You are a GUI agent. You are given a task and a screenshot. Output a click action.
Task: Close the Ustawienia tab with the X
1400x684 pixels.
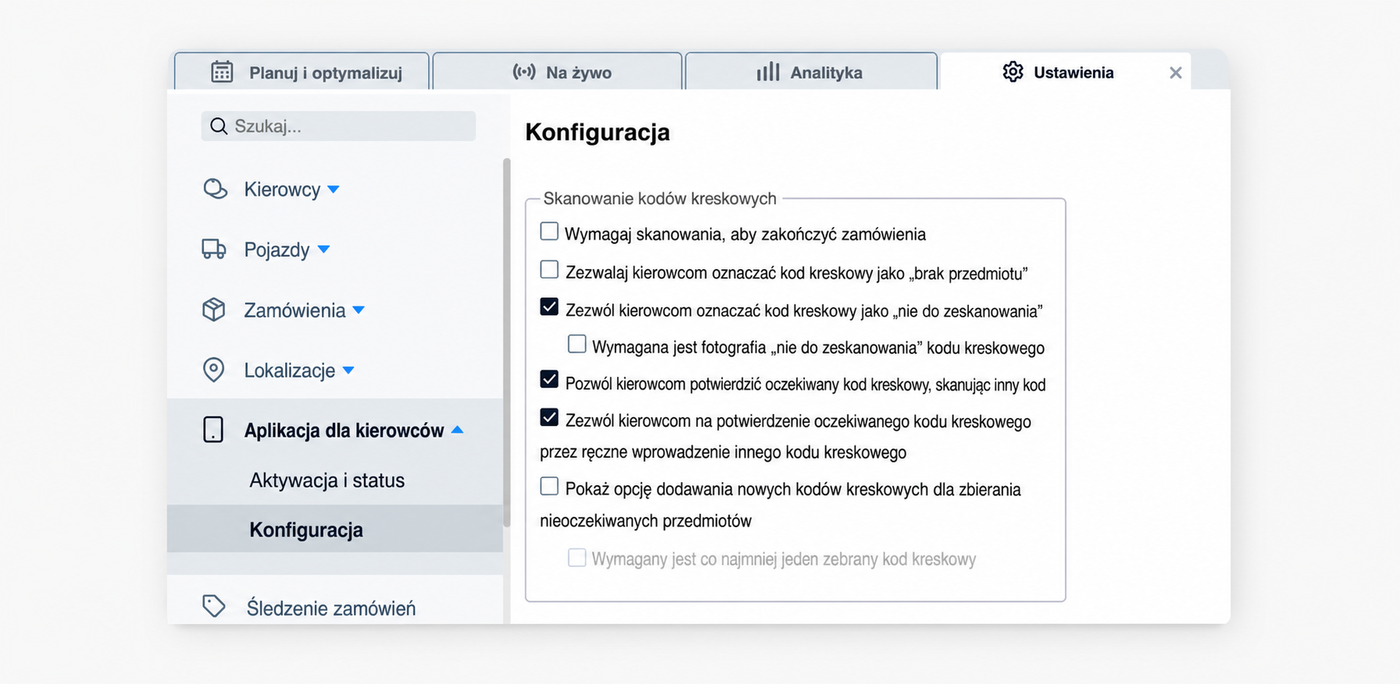point(1176,72)
